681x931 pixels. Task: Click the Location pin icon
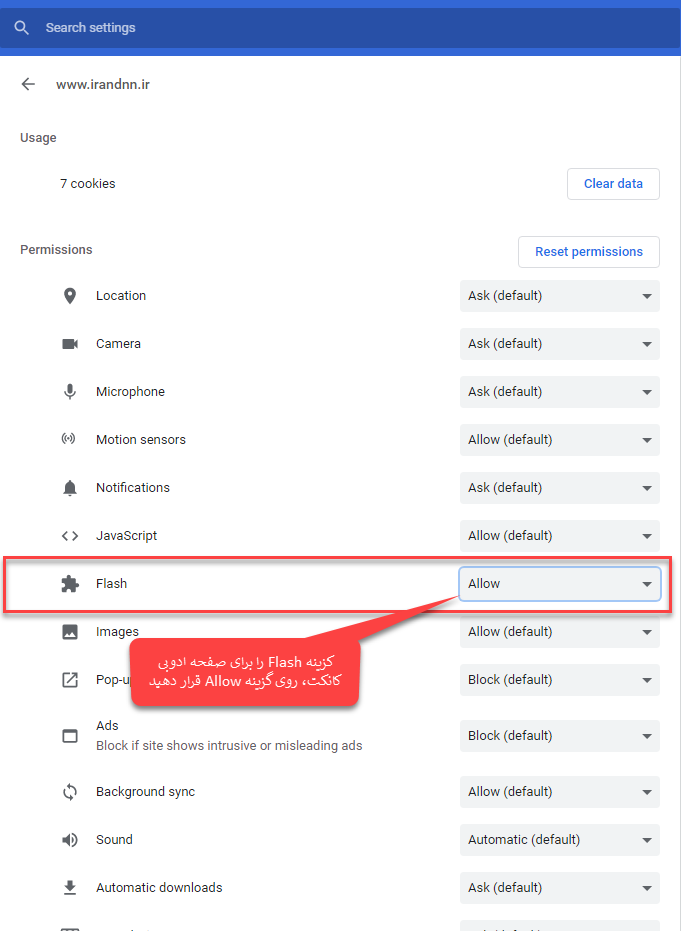tap(69, 296)
